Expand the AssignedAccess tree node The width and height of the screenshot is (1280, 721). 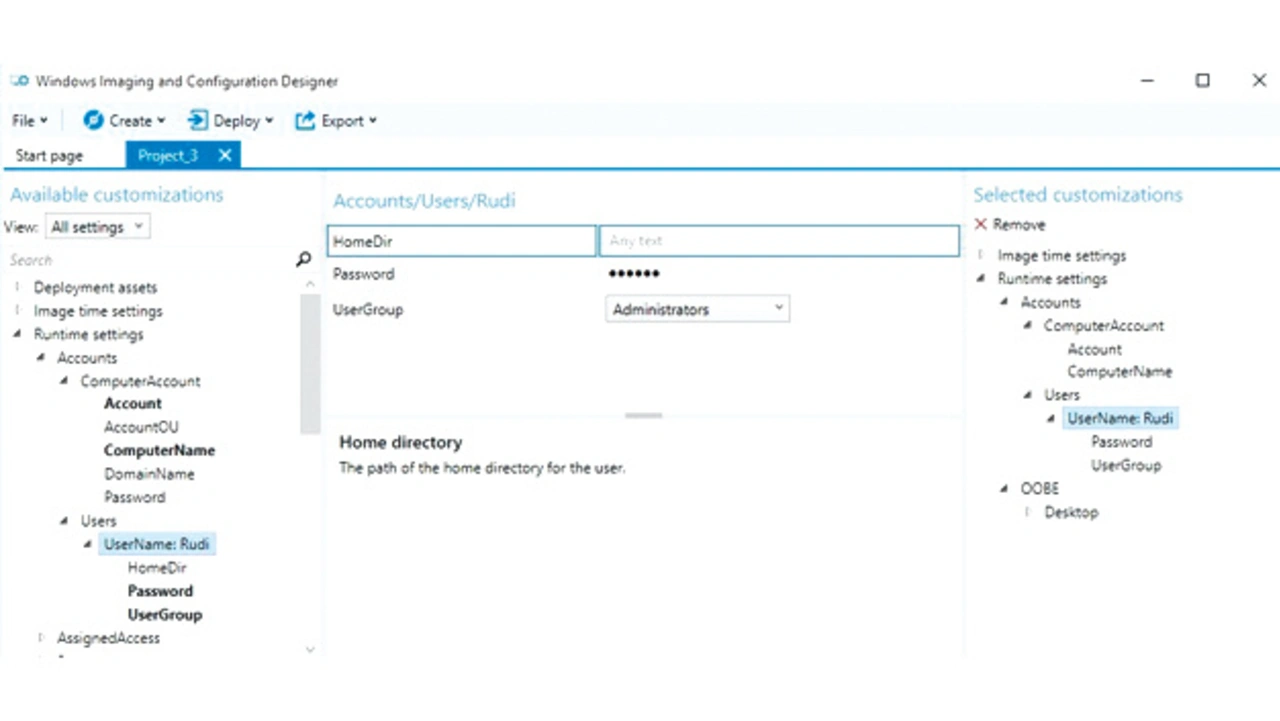pyautogui.click(x=41, y=638)
